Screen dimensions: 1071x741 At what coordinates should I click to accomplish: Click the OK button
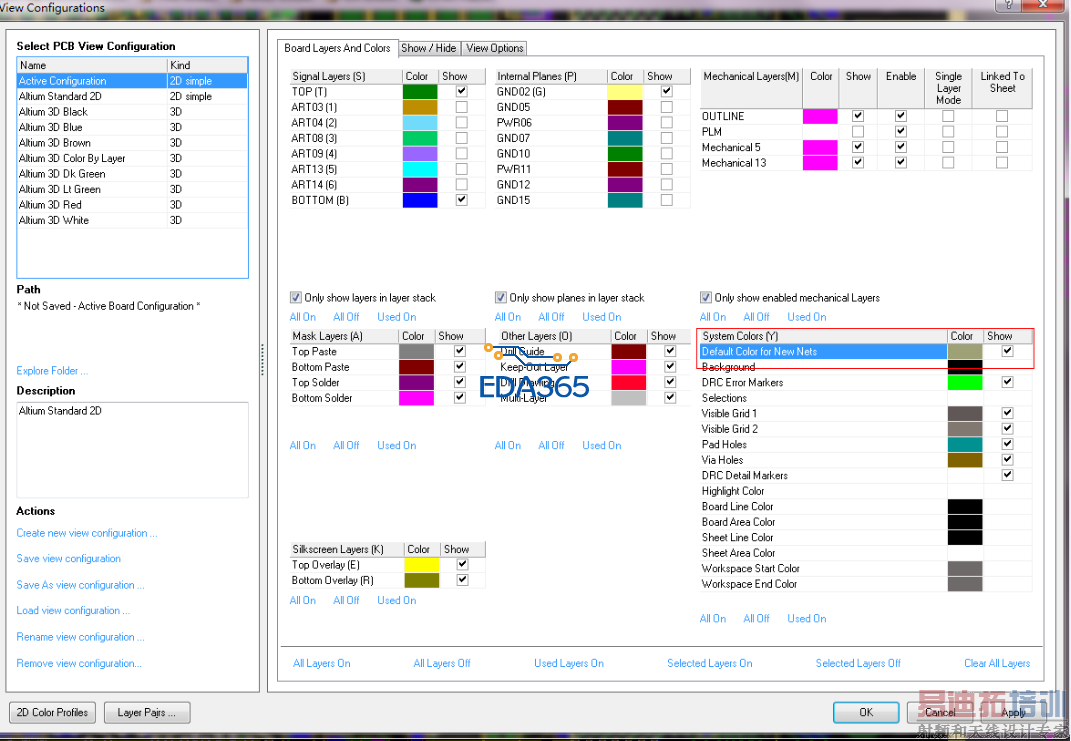865,712
